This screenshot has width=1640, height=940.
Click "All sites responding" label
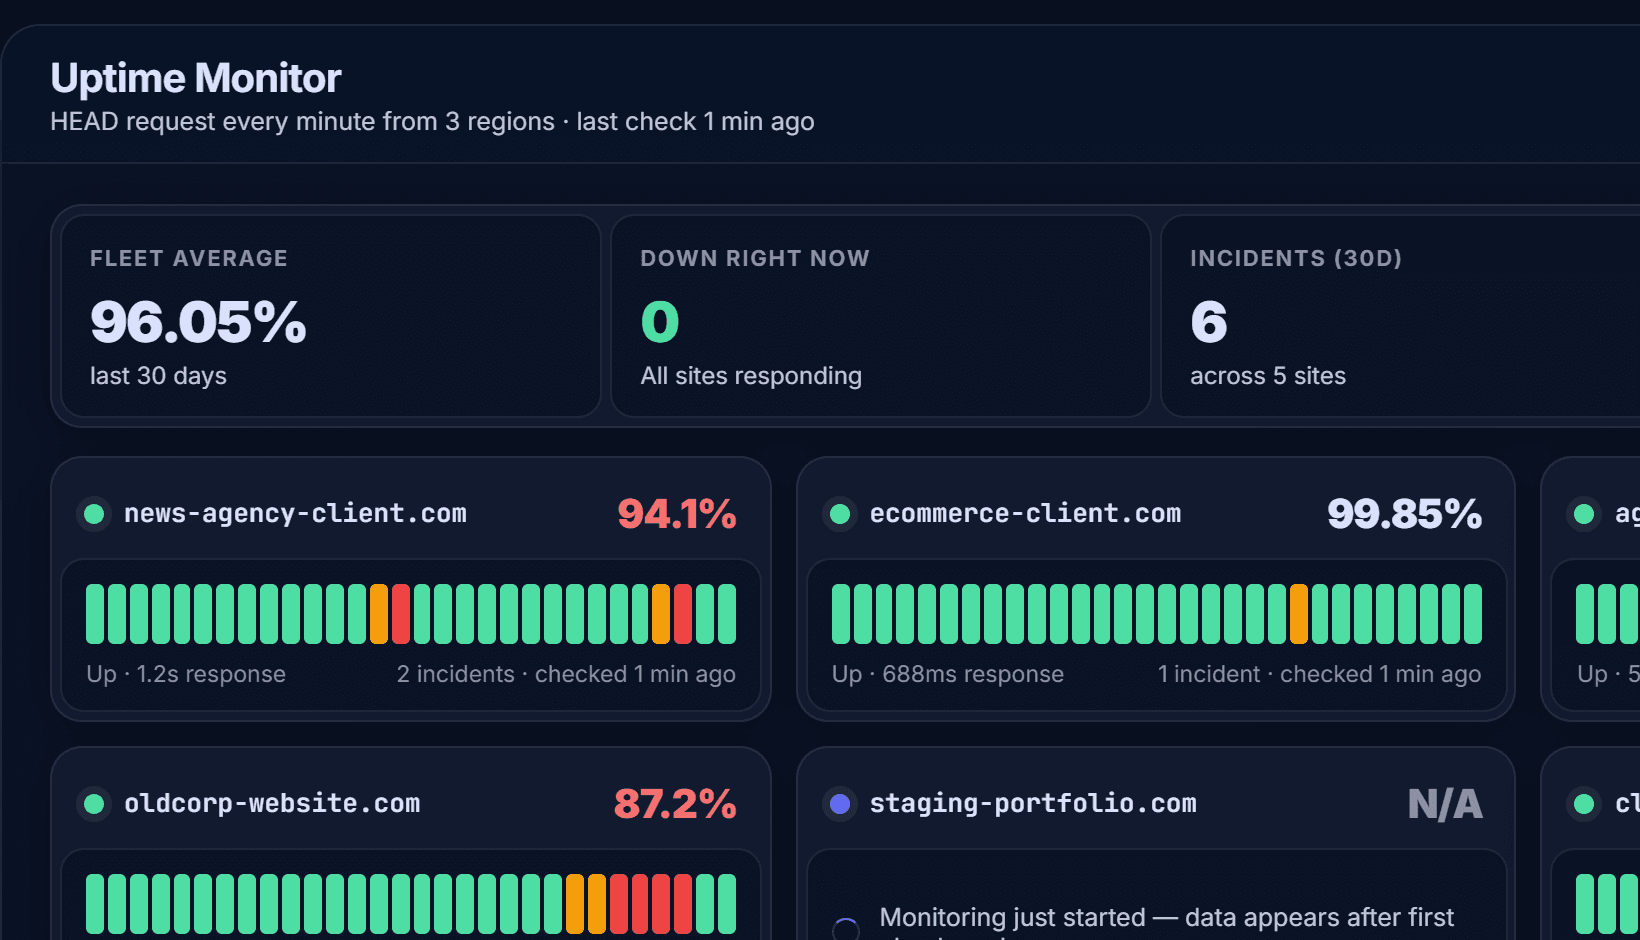click(751, 376)
